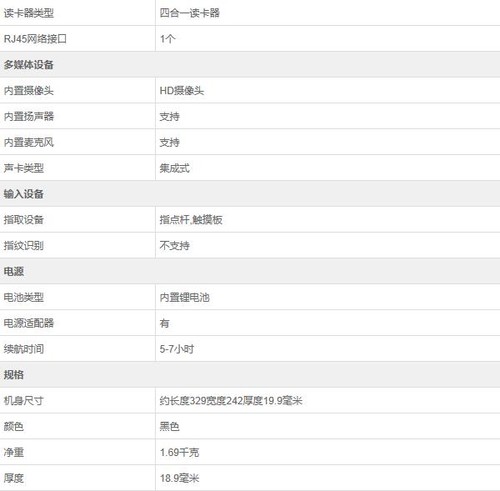500x491 pixels.
Task: Select the 18.9毫米 value
Action: (179, 478)
